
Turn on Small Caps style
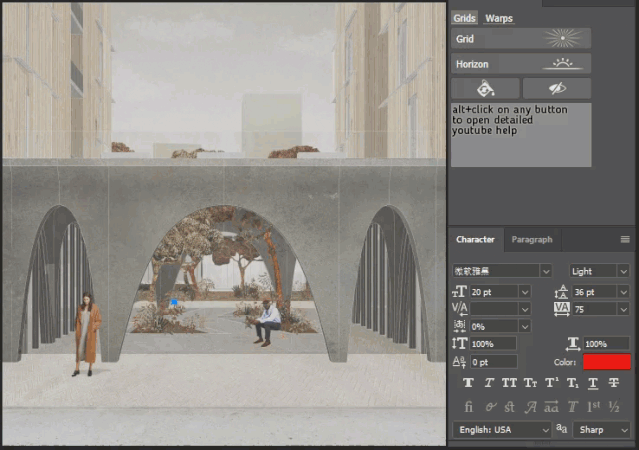[x=530, y=383]
